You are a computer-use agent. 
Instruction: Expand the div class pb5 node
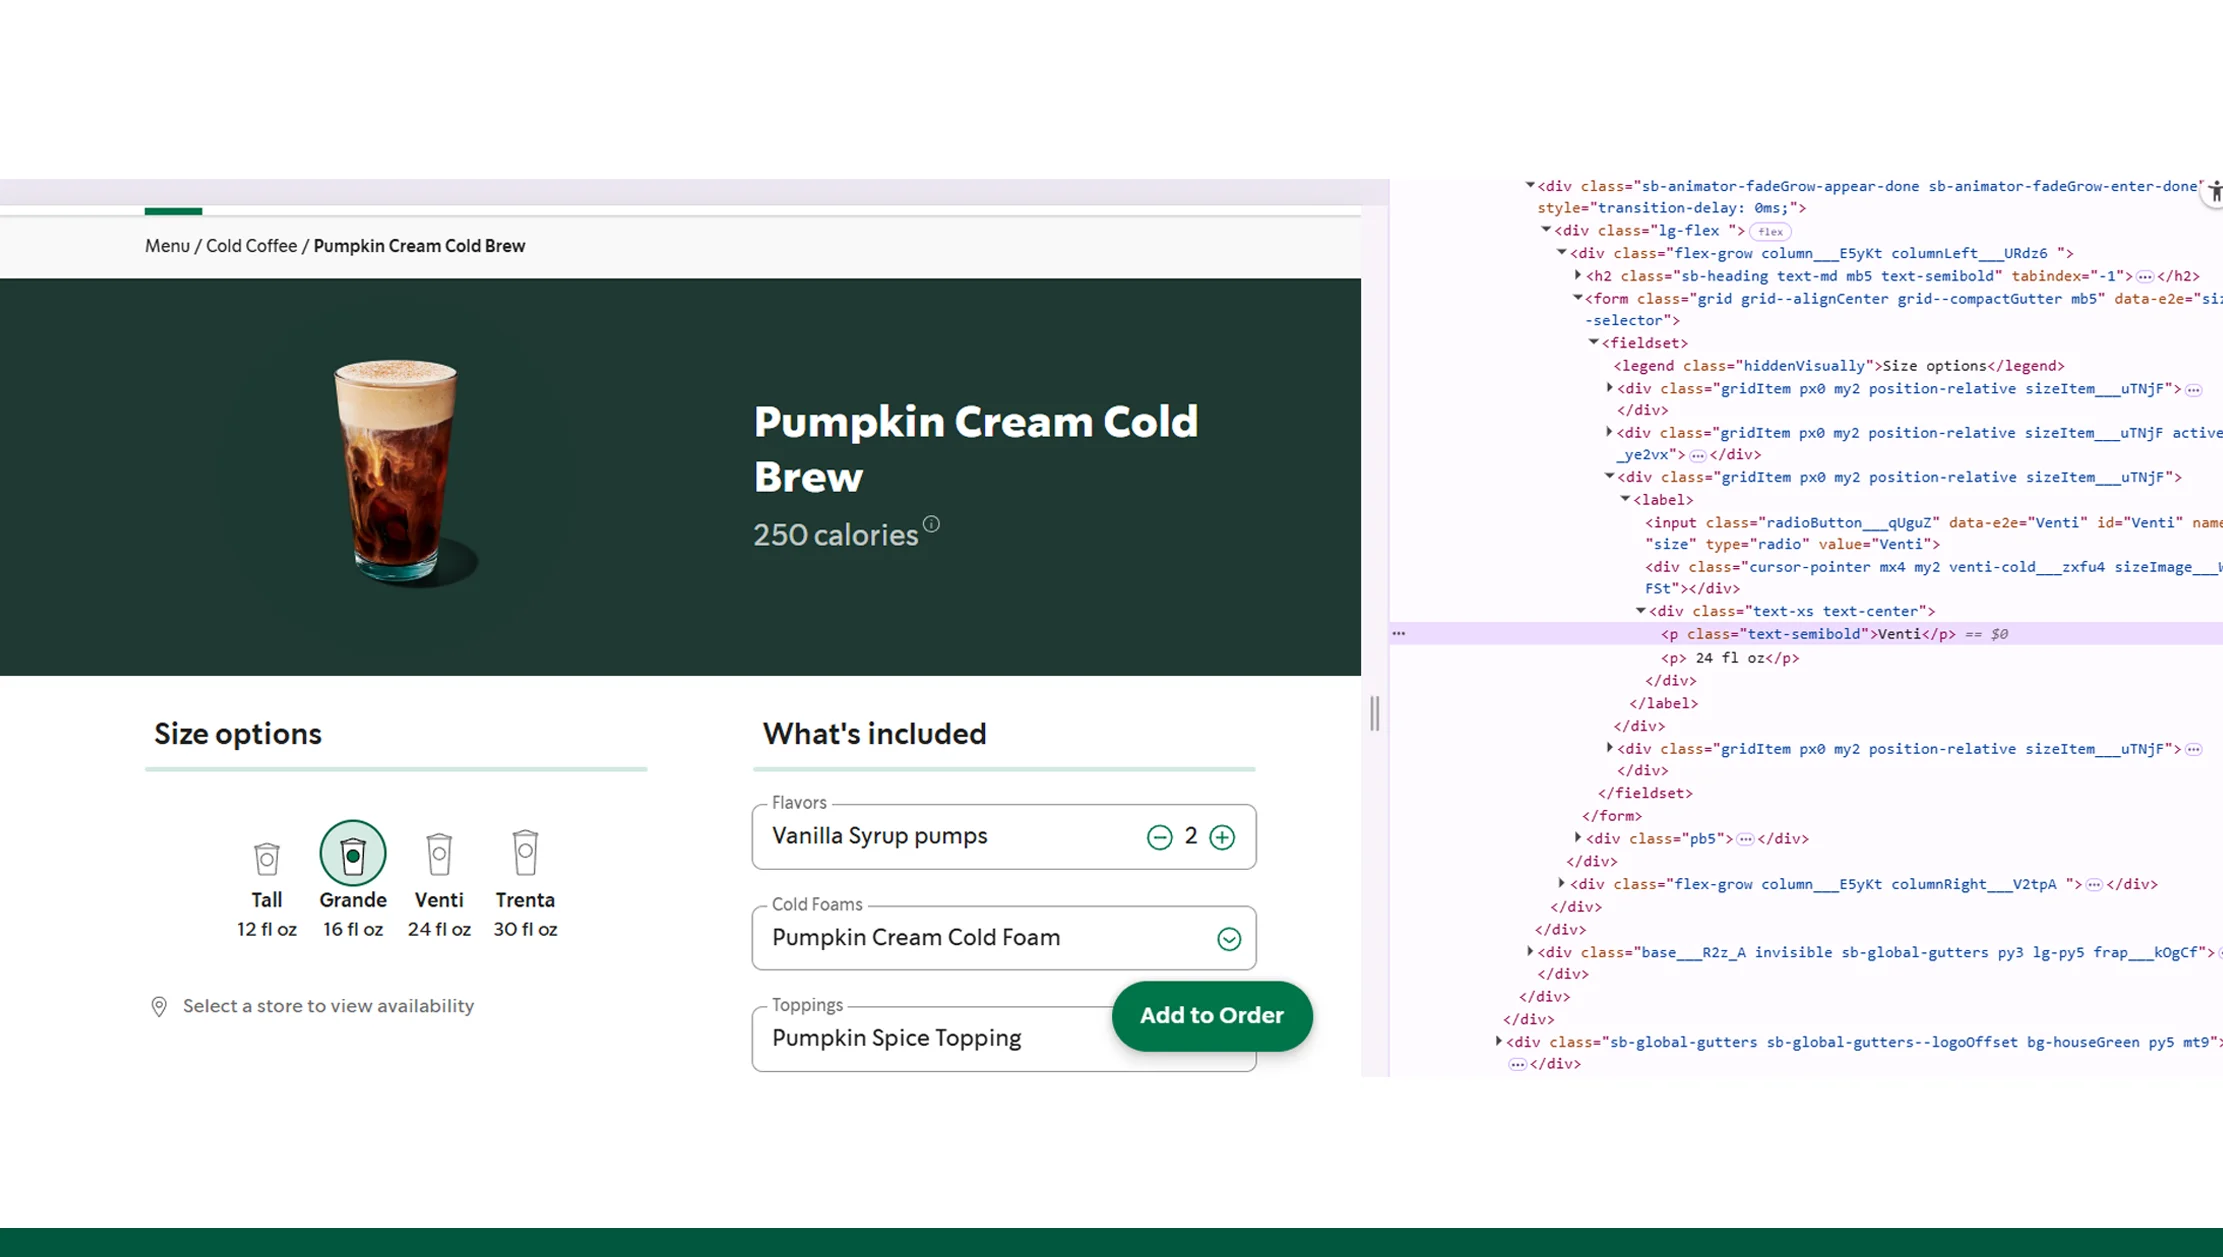(1578, 838)
